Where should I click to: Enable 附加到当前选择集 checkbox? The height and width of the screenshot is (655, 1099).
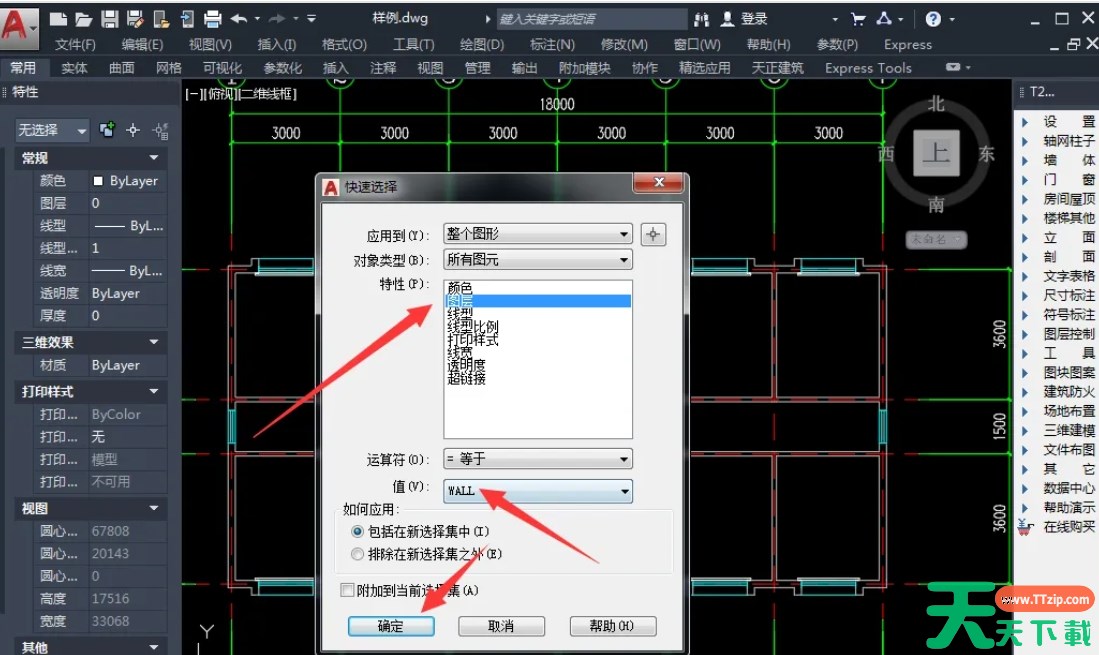coord(347,591)
